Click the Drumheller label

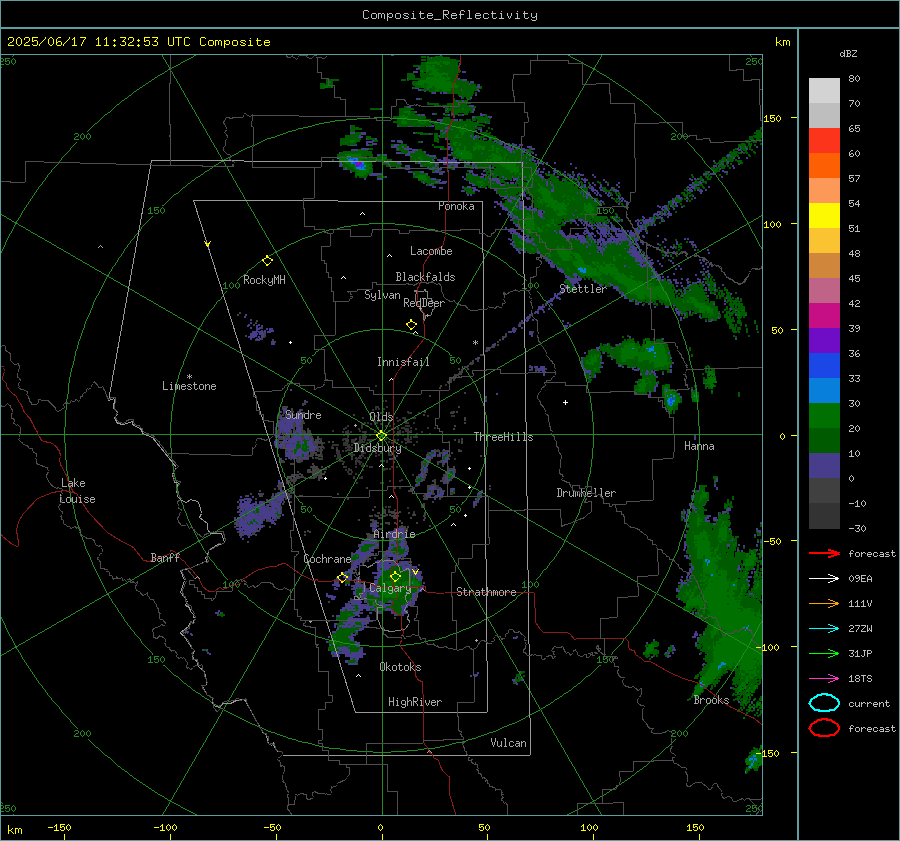point(586,493)
